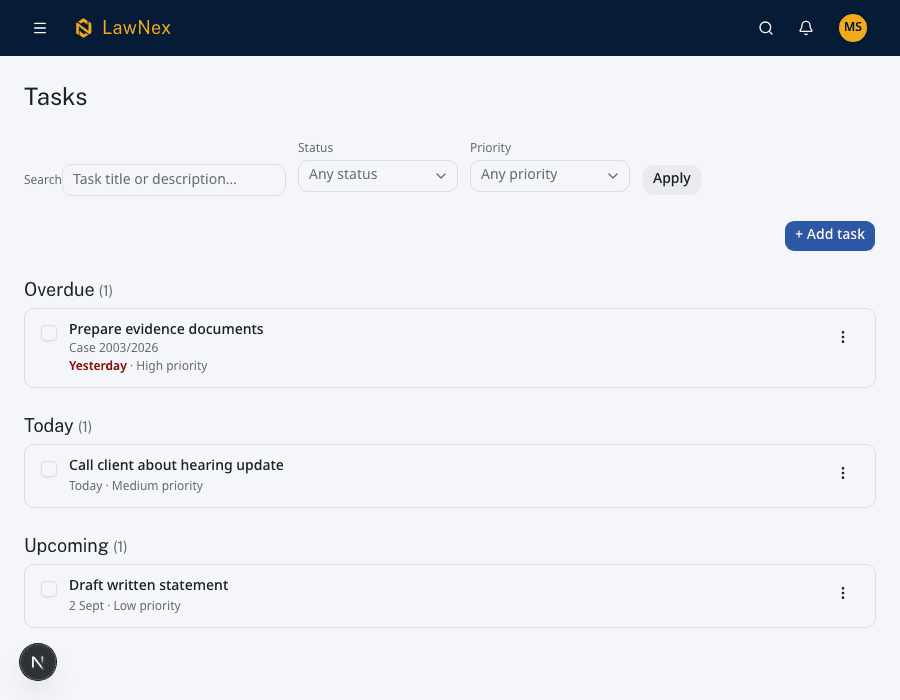The height and width of the screenshot is (700, 900).
Task: Click the Status filter label
Action: (315, 147)
